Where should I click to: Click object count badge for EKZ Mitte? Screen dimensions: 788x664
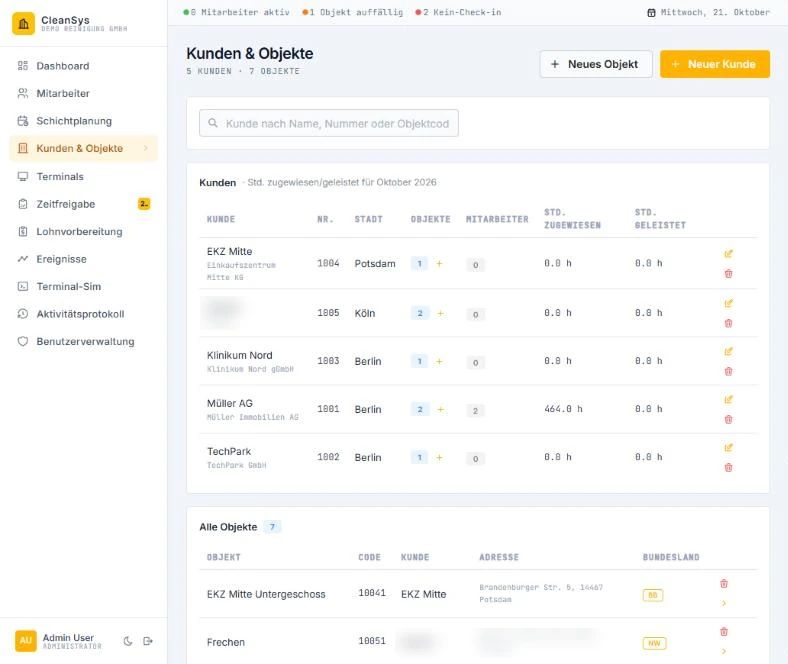click(x=419, y=263)
